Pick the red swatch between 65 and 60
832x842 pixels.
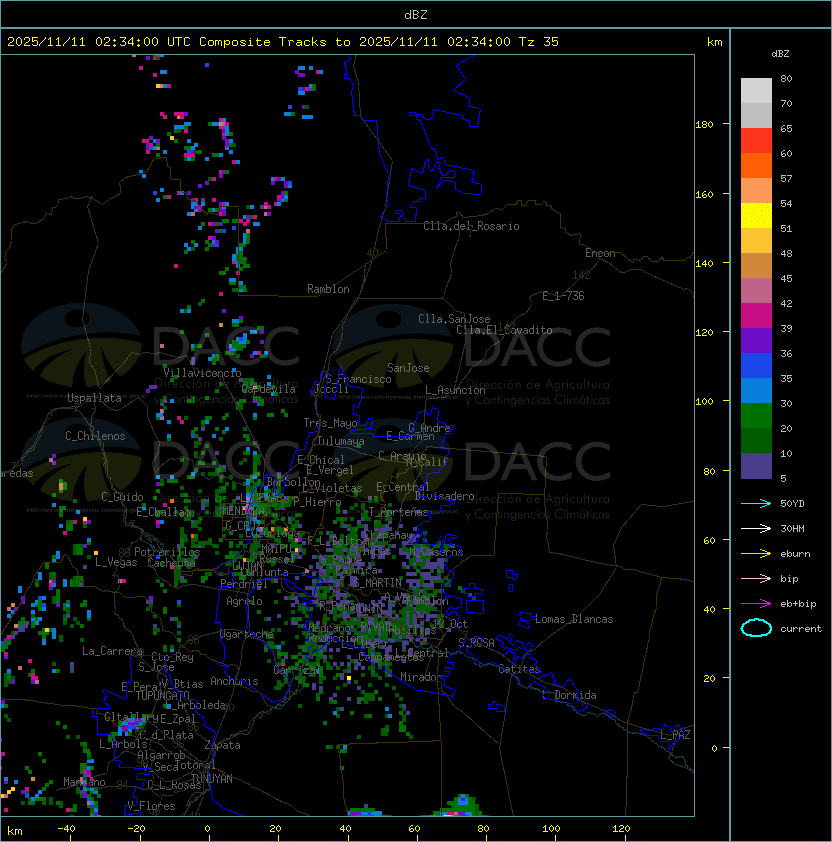coord(756,141)
